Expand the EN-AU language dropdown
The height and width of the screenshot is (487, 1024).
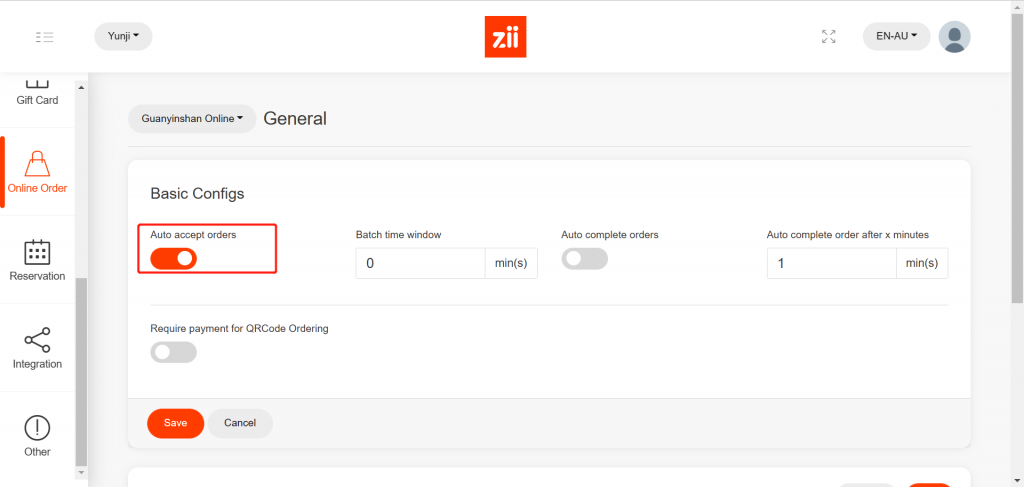click(x=896, y=37)
